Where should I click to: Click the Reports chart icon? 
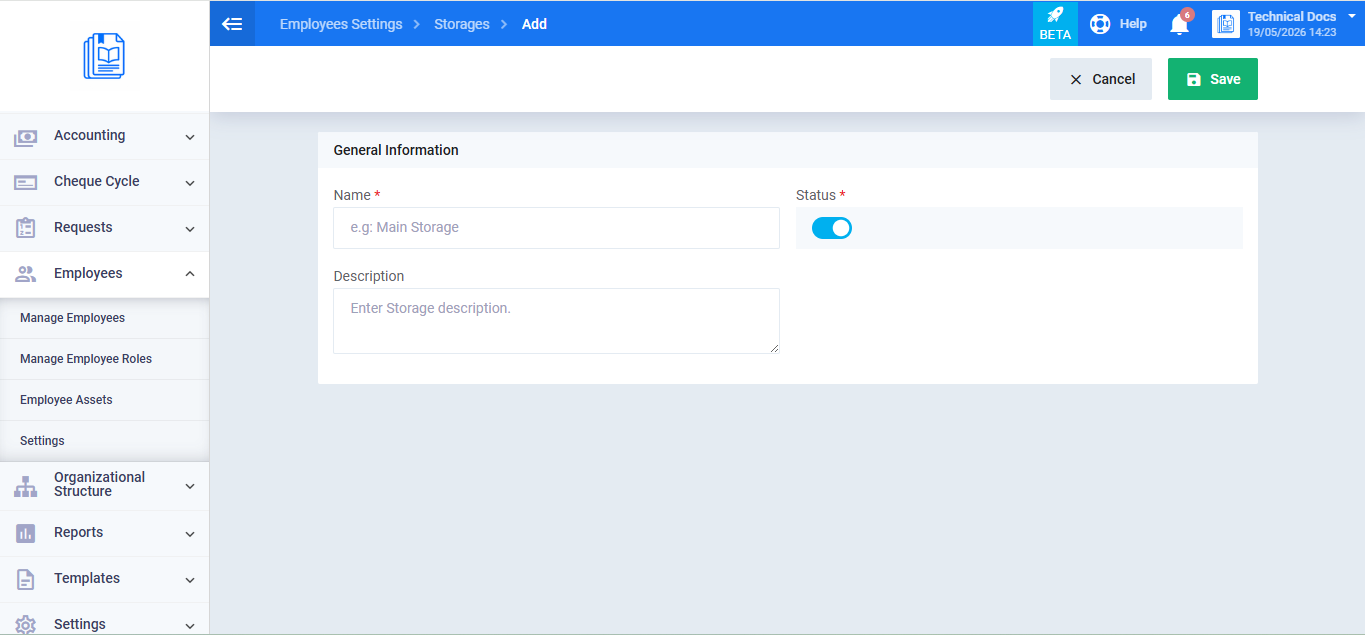click(x=26, y=534)
